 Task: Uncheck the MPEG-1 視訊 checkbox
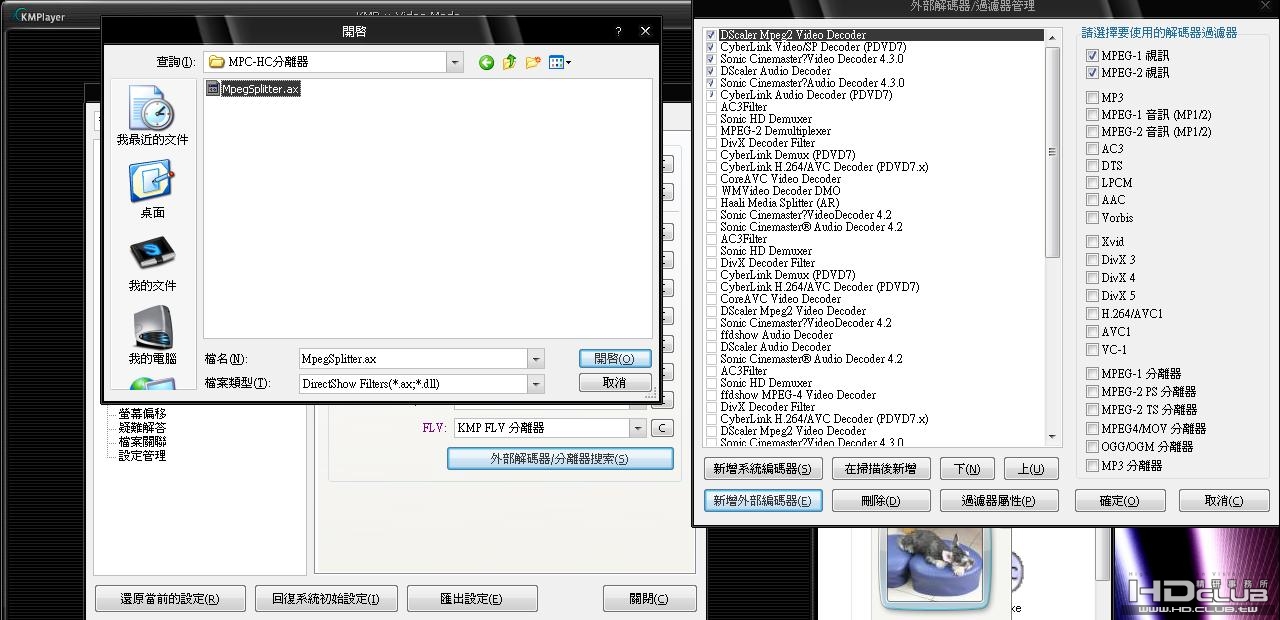click(1093, 56)
